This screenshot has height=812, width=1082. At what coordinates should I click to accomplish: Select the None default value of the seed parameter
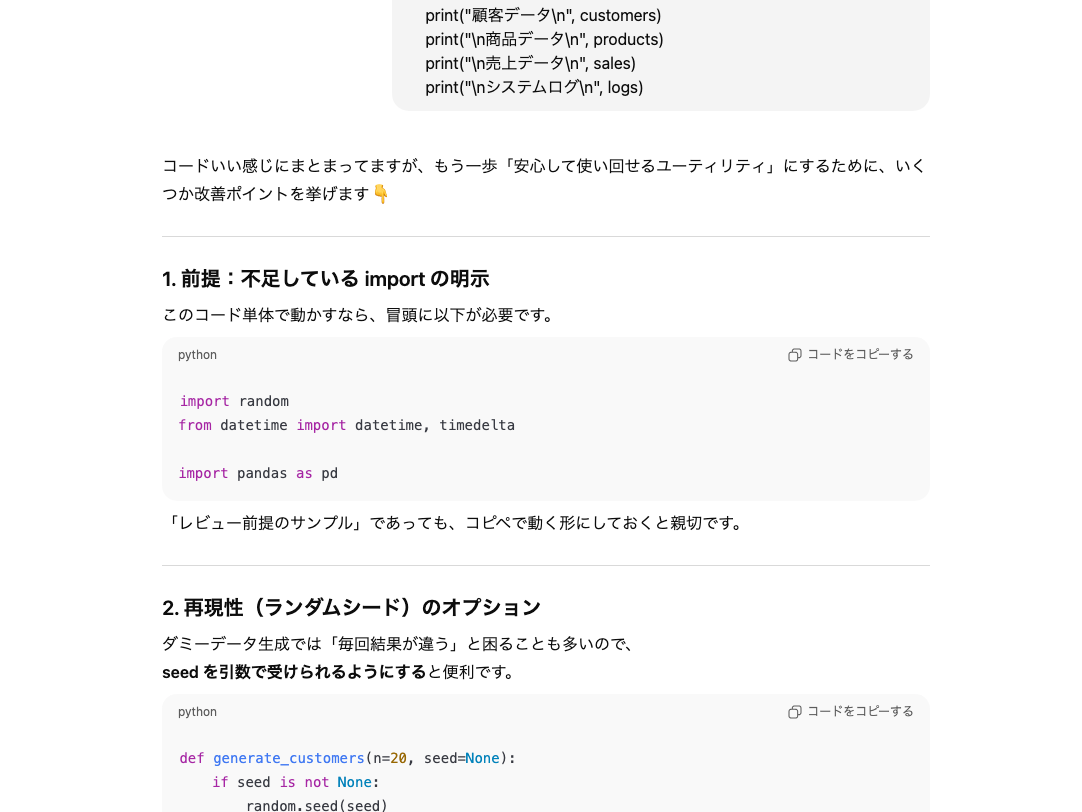tap(482, 758)
